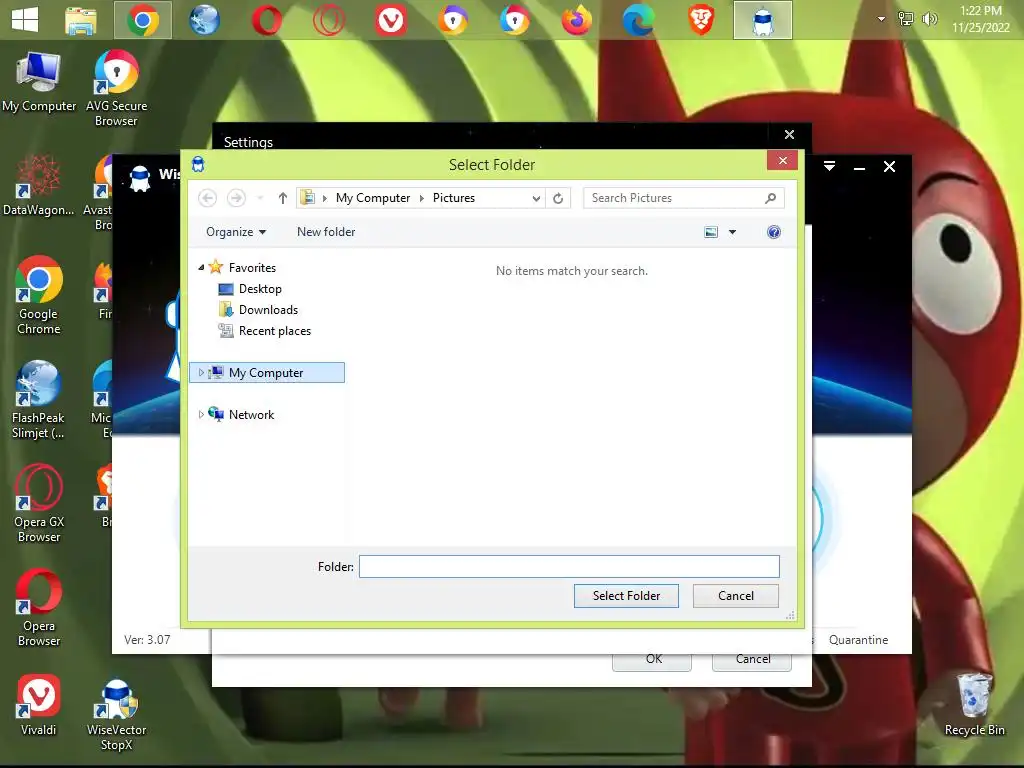
Task: Open Google Chrome desktop shortcut
Action: point(39,295)
